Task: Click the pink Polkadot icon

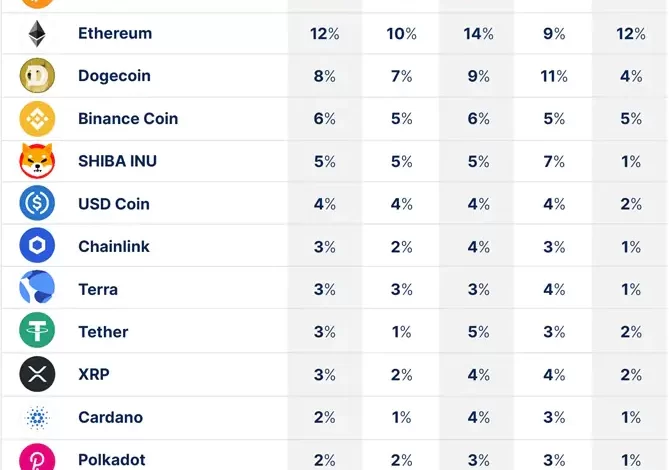Action: click(x=37, y=457)
